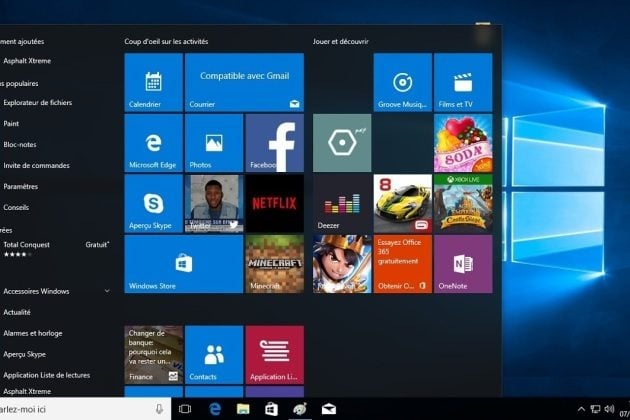Select Total Conquest suggested app
This screenshot has width=630, height=420.
point(56,249)
